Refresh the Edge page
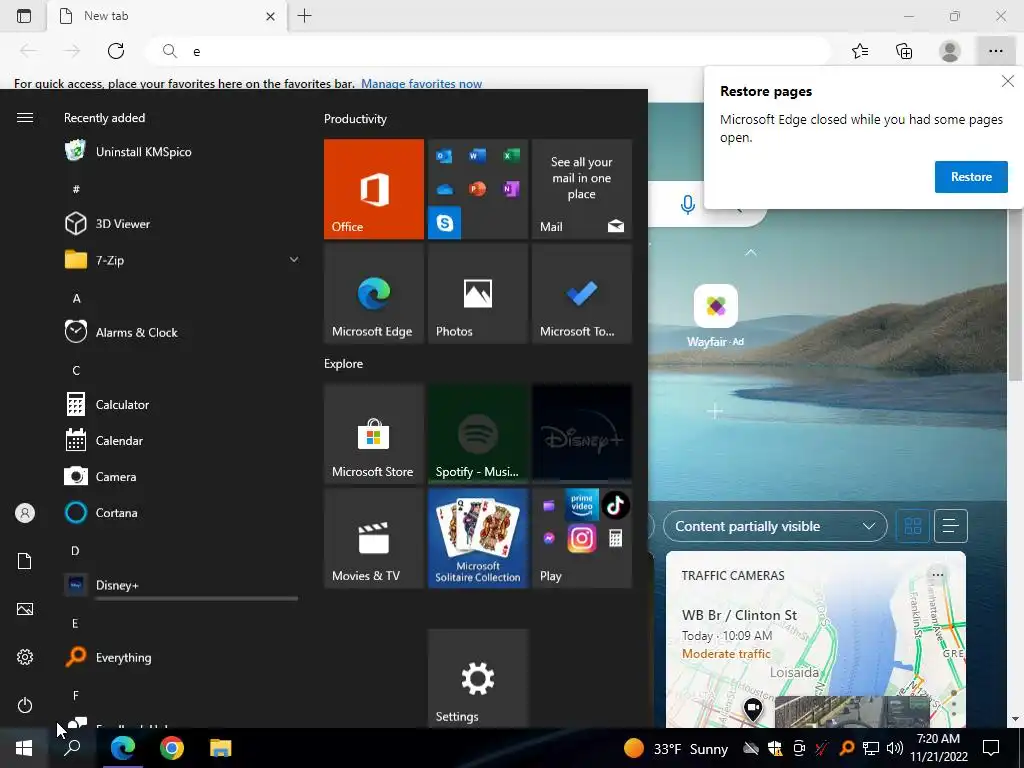Screen dimensions: 1024x768 point(116,51)
